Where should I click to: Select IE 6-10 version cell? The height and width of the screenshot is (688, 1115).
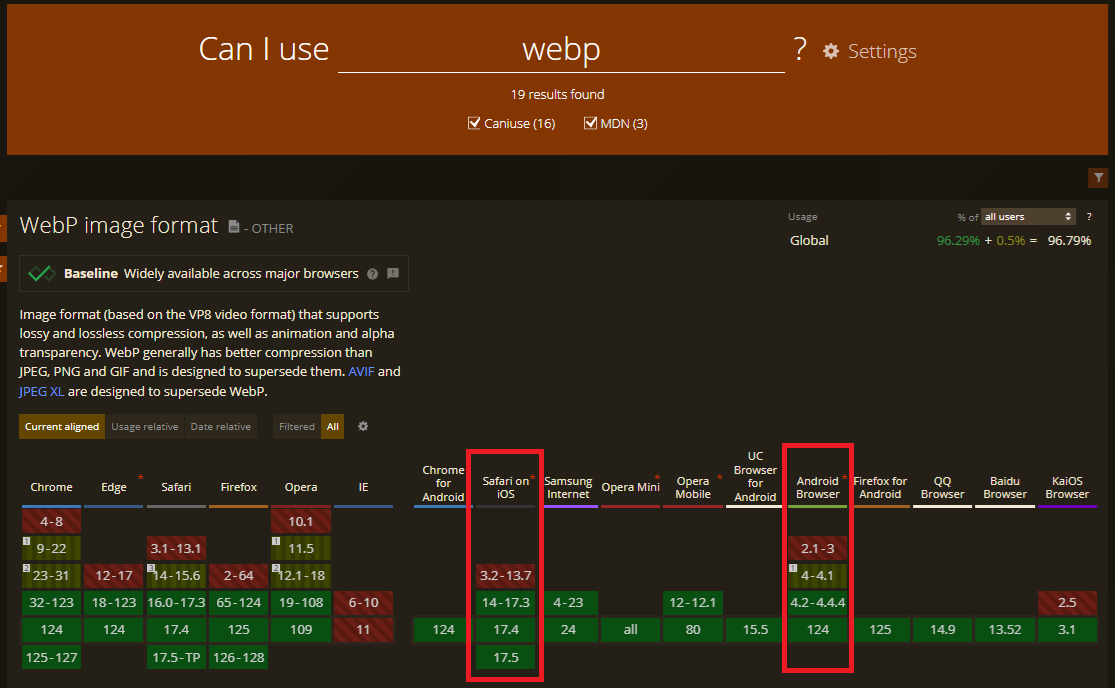coord(363,603)
